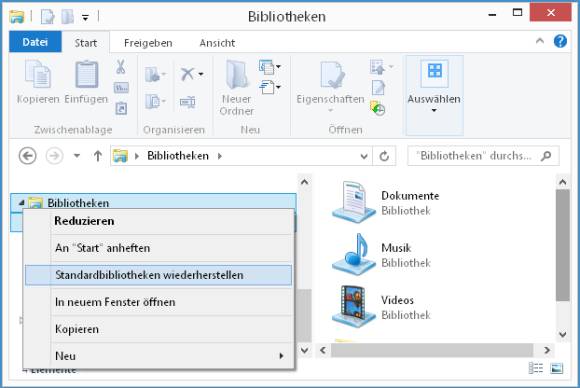The width and height of the screenshot is (580, 388).
Task: Collapse the Bibliotheken tree node
Action: click(x=21, y=203)
